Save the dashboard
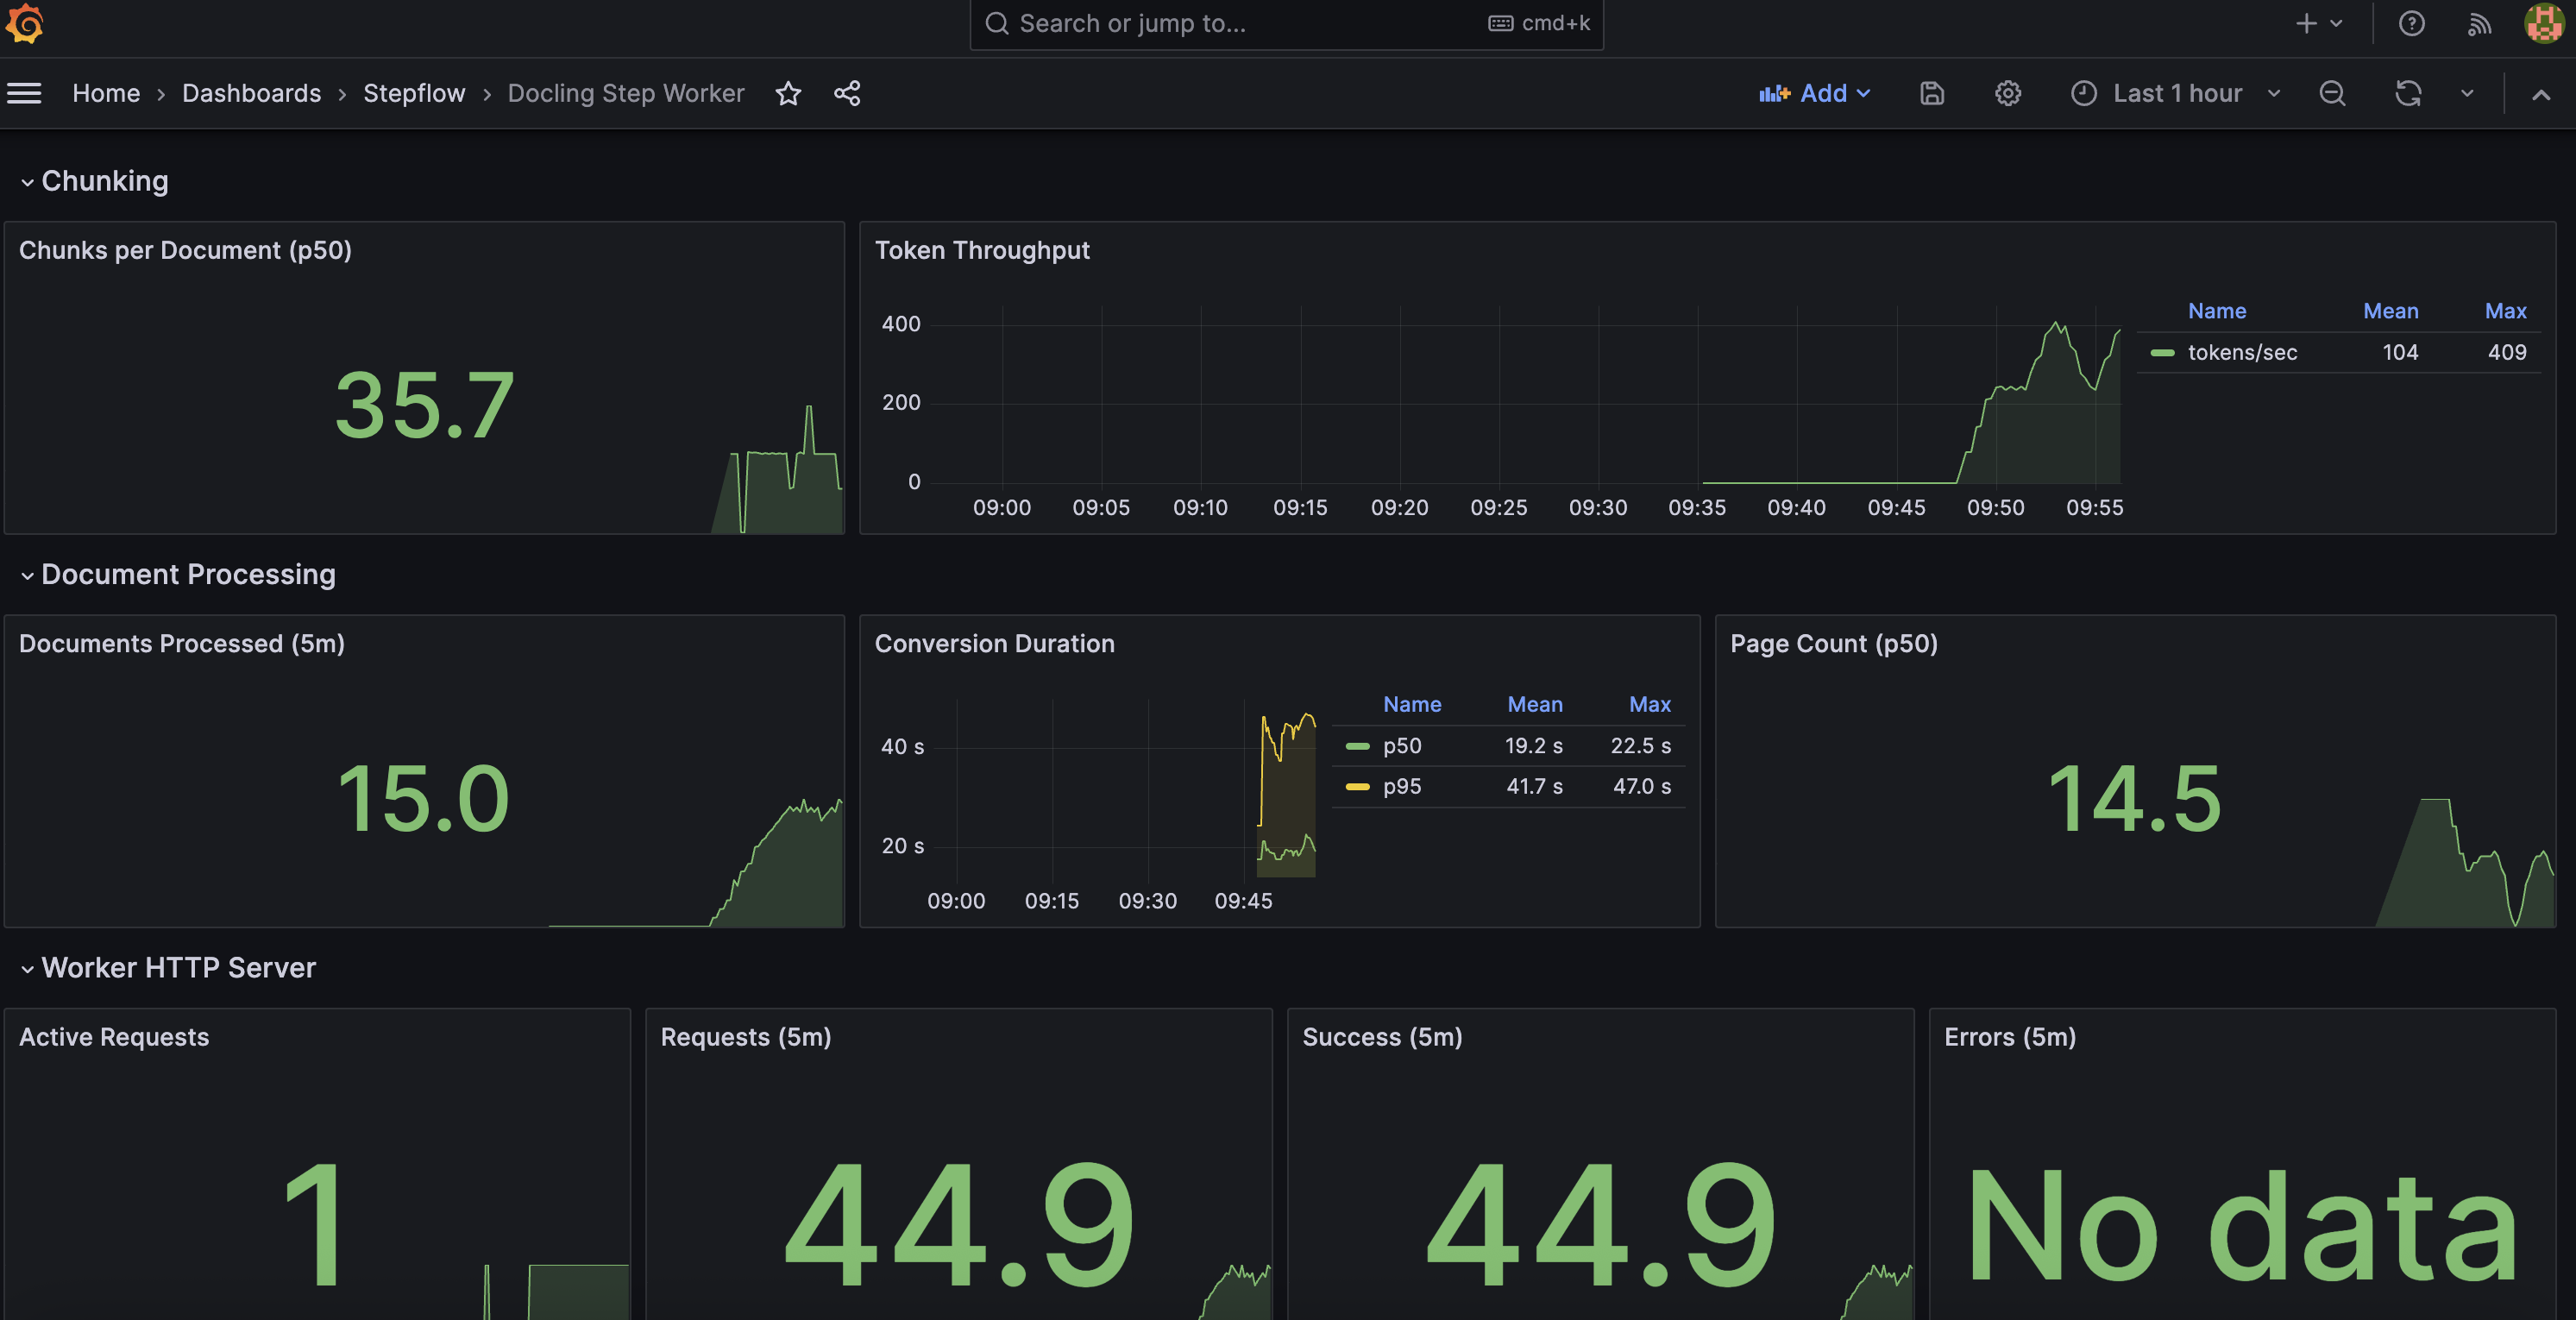 (x=1931, y=93)
